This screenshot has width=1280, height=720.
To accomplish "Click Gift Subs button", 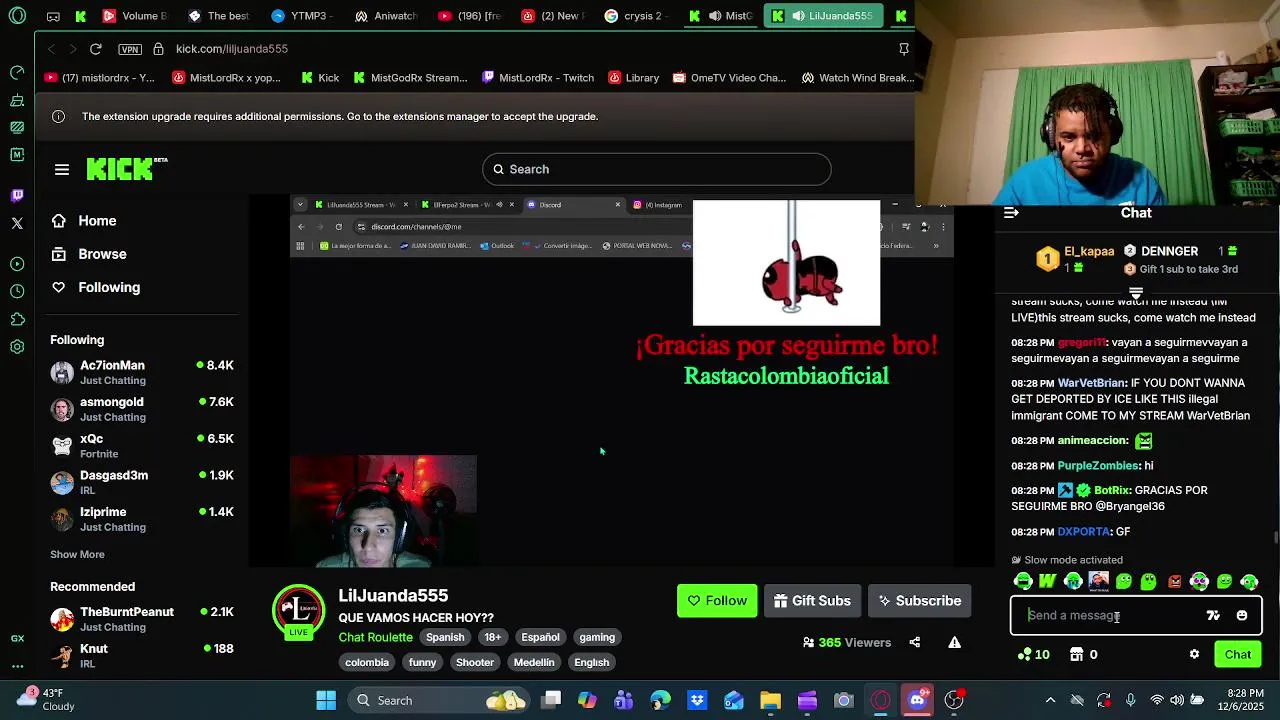I will (x=812, y=601).
